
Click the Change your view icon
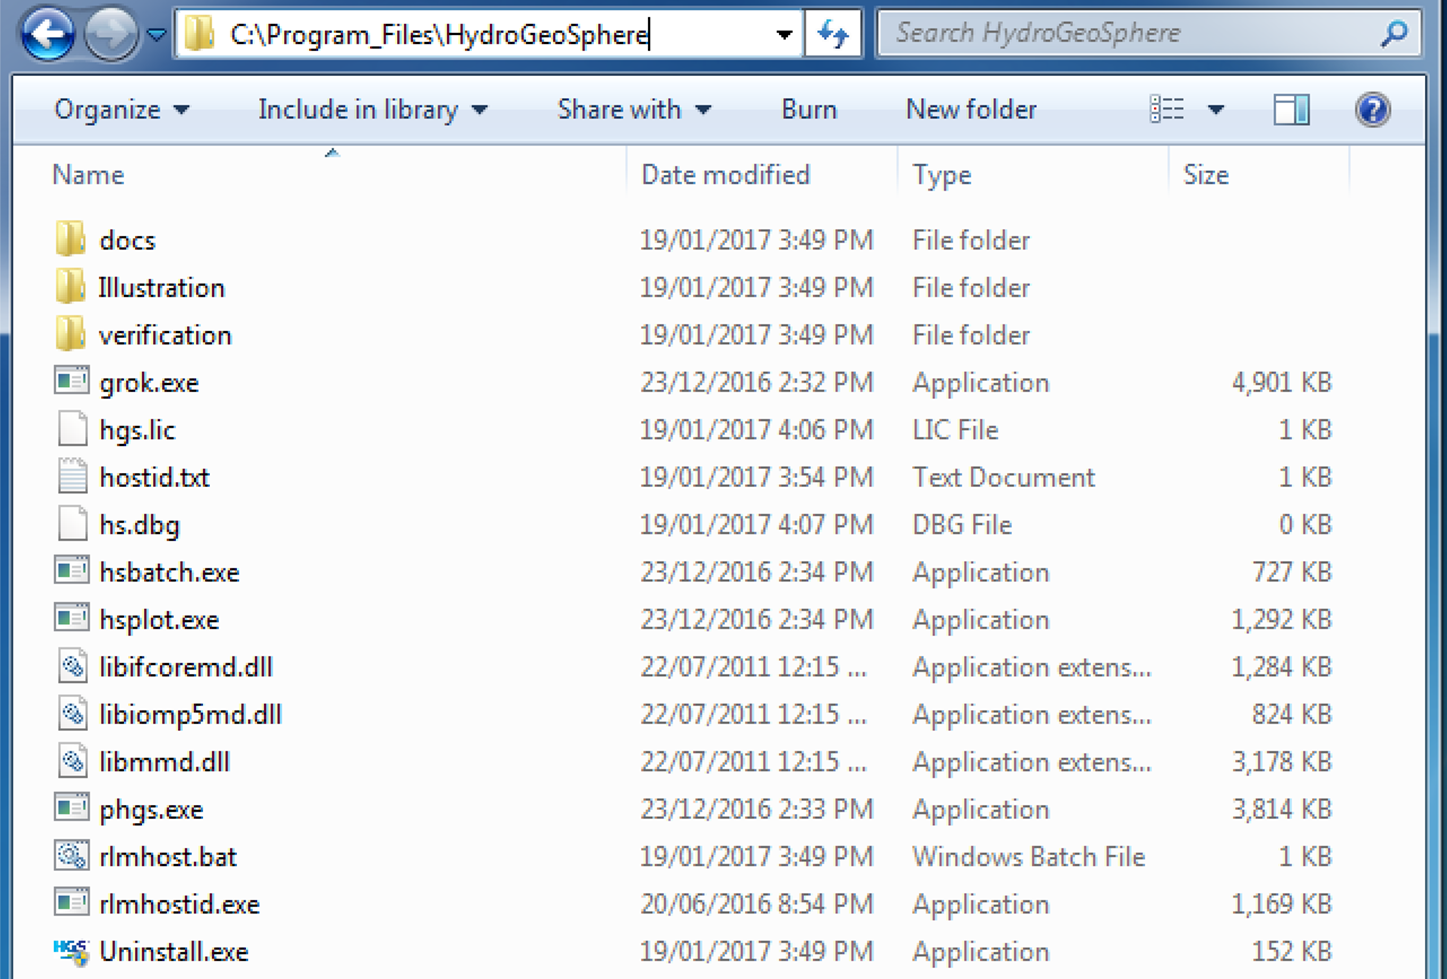tap(1167, 109)
